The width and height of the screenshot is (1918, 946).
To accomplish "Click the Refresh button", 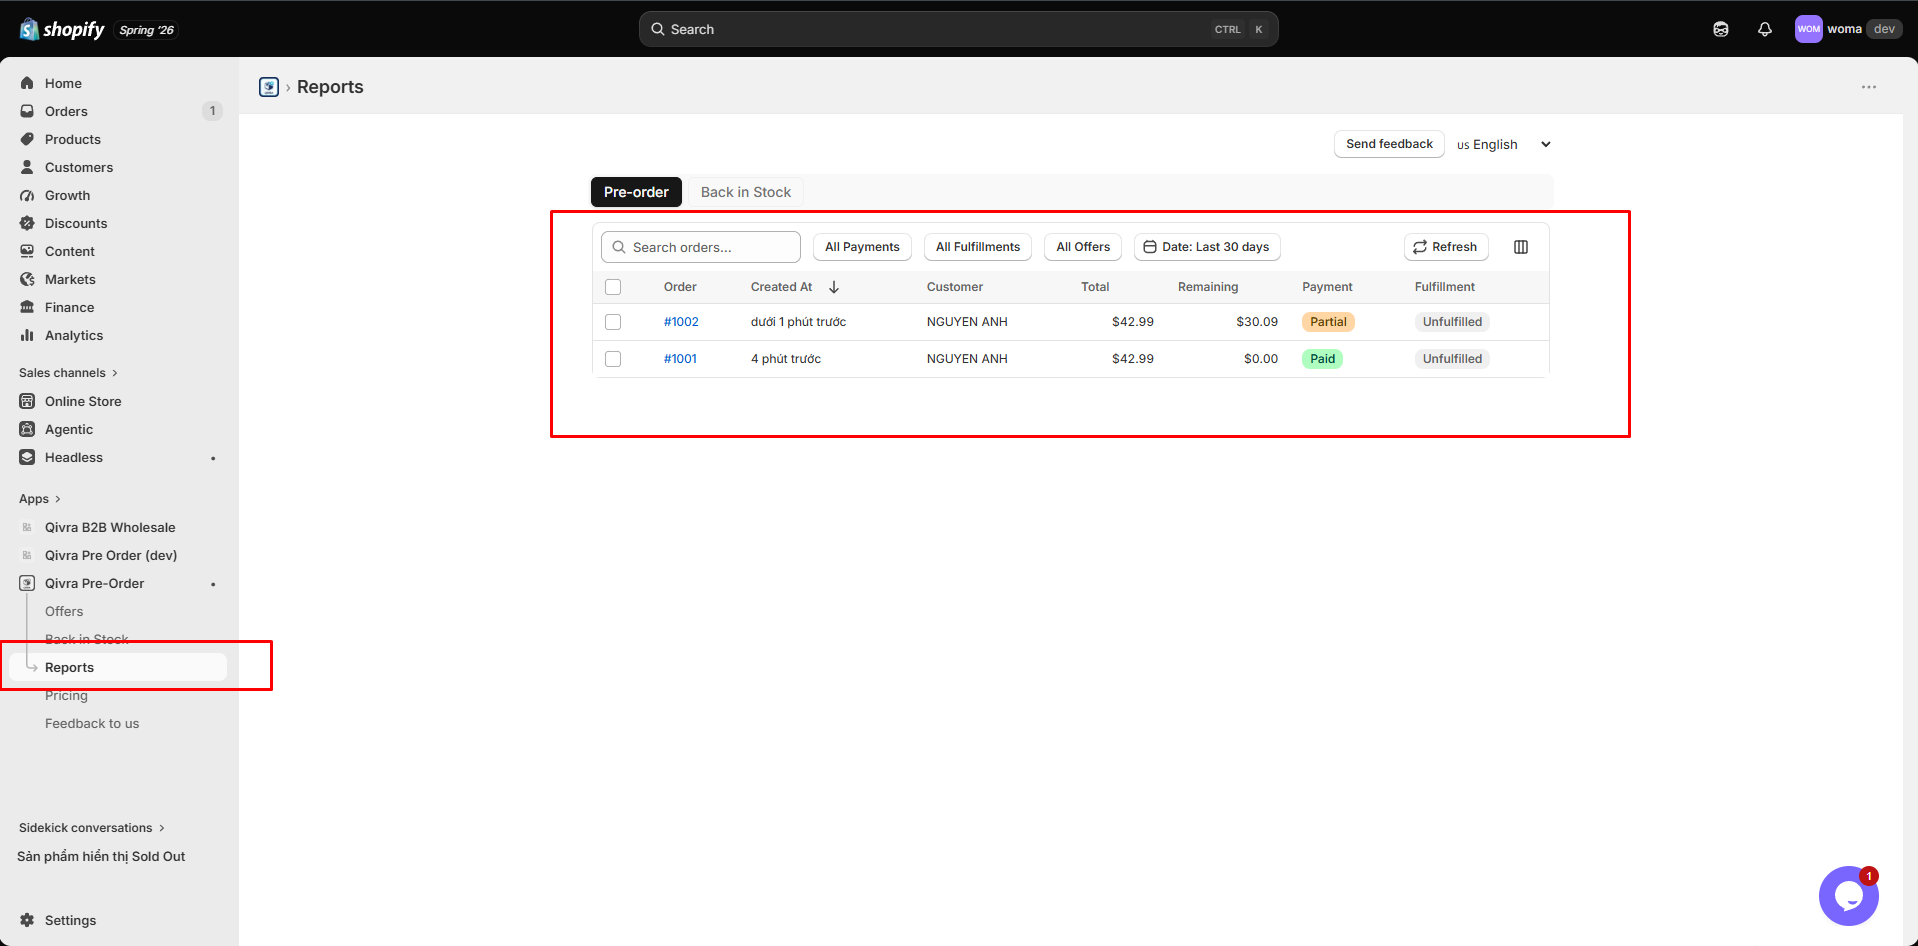I will coord(1446,247).
